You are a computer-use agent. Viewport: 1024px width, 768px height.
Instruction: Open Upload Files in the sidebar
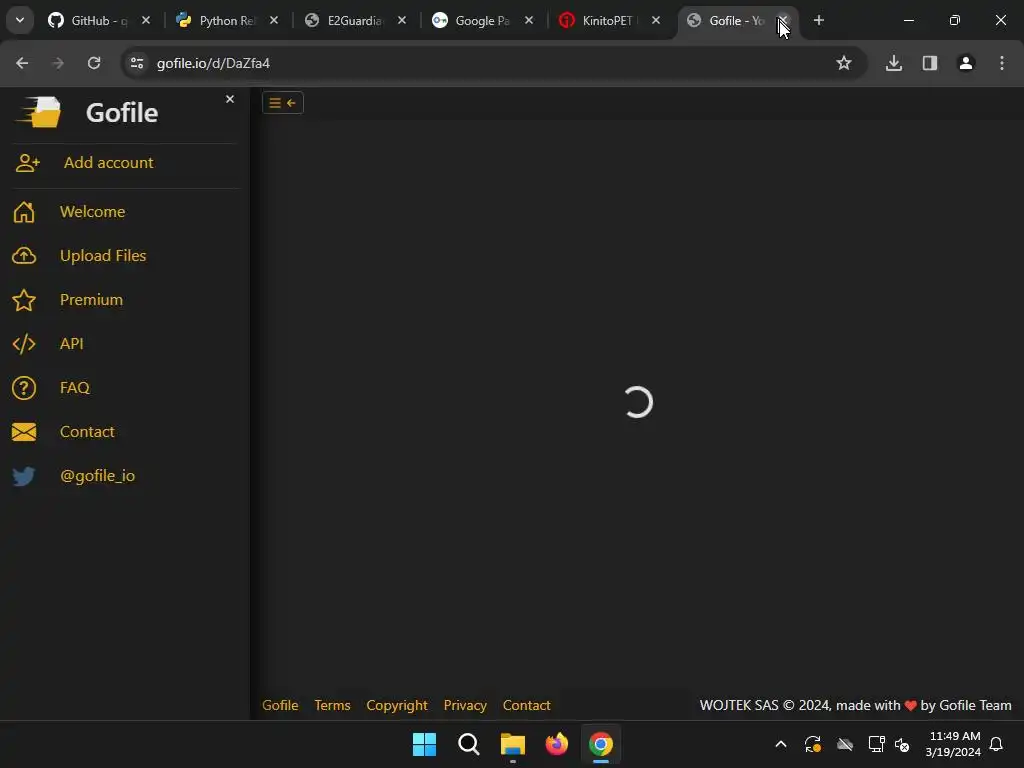tap(103, 255)
